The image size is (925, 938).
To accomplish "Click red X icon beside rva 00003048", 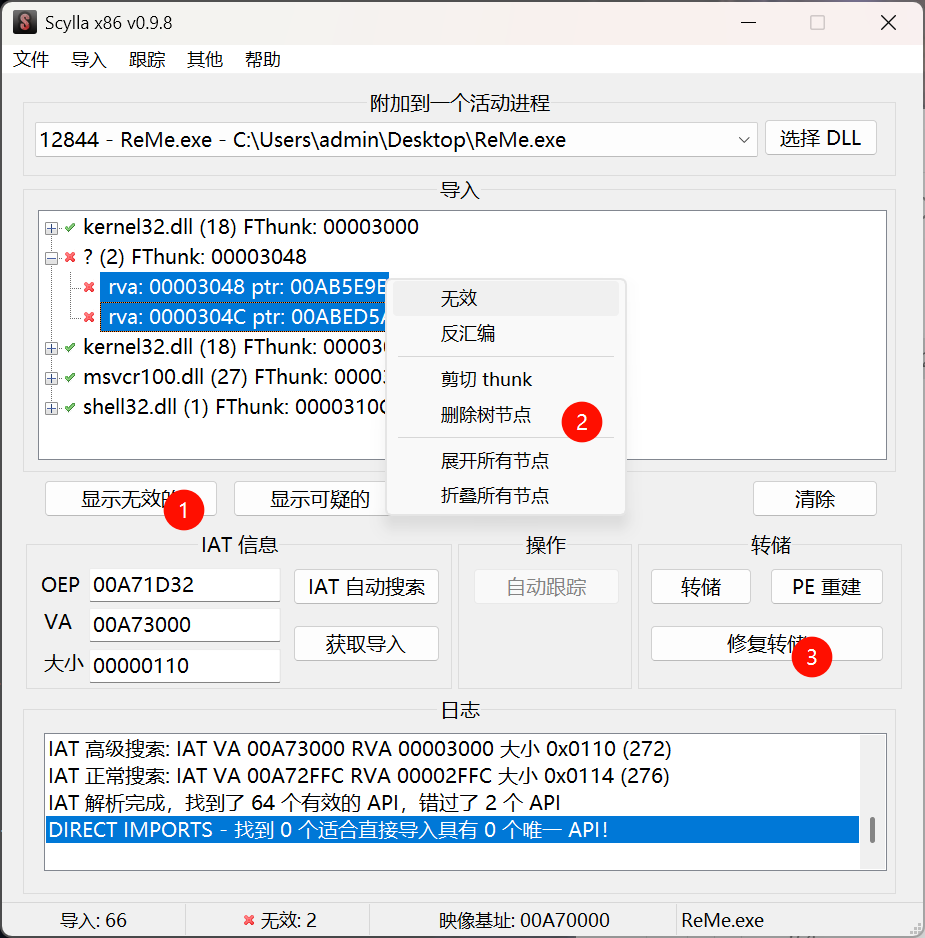I will (x=89, y=287).
